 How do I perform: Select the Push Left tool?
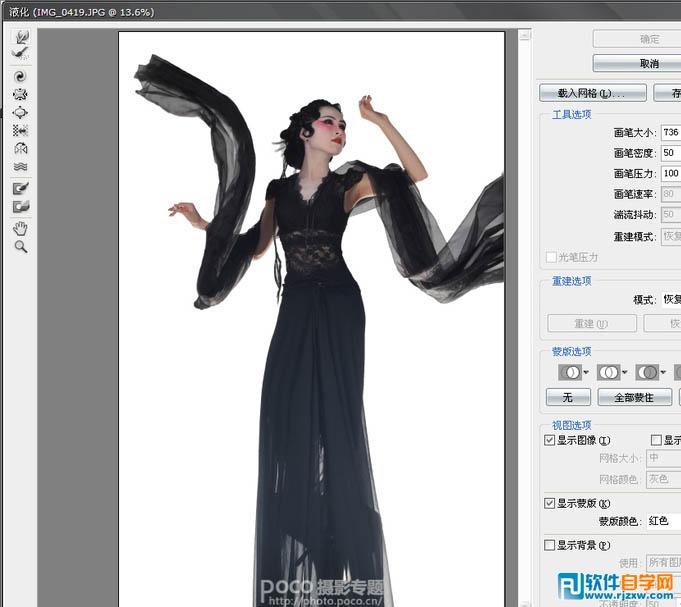21,130
